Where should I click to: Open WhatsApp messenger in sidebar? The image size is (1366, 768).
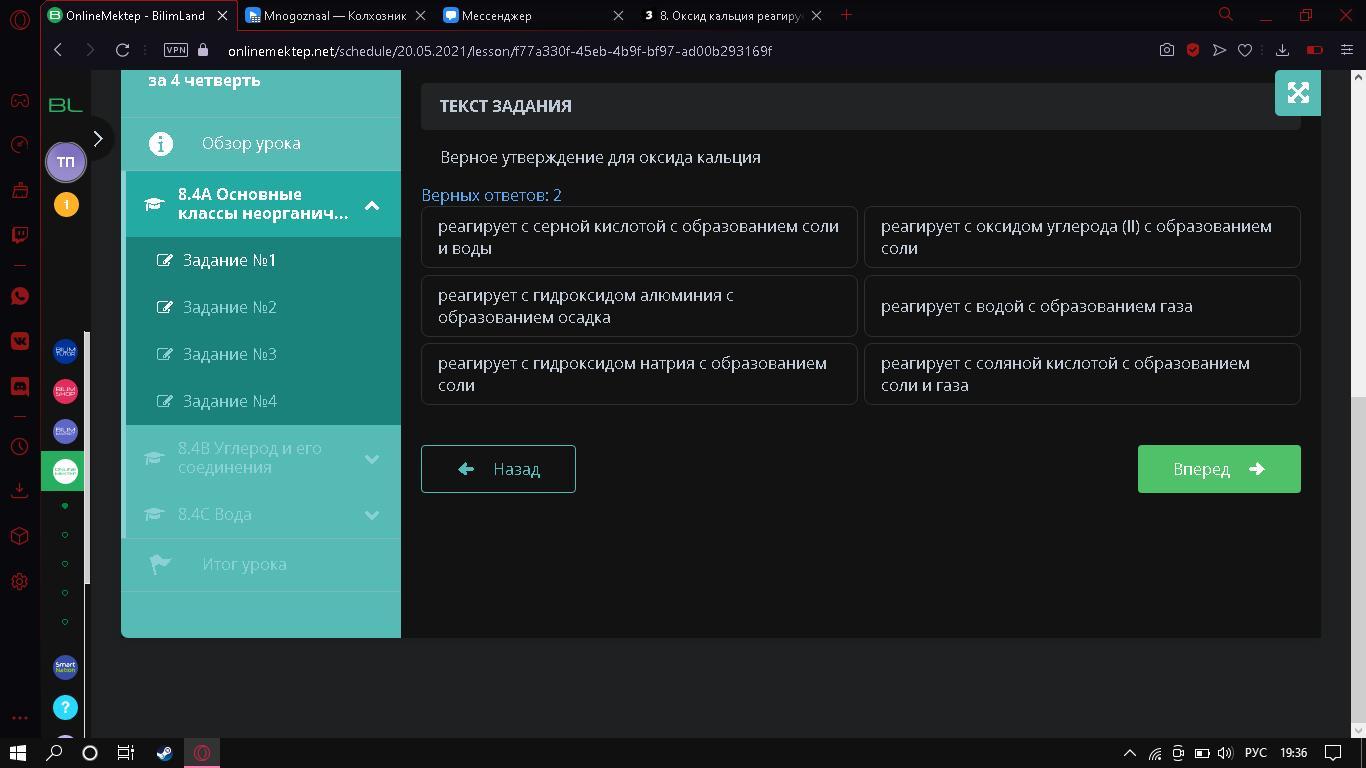coord(20,296)
